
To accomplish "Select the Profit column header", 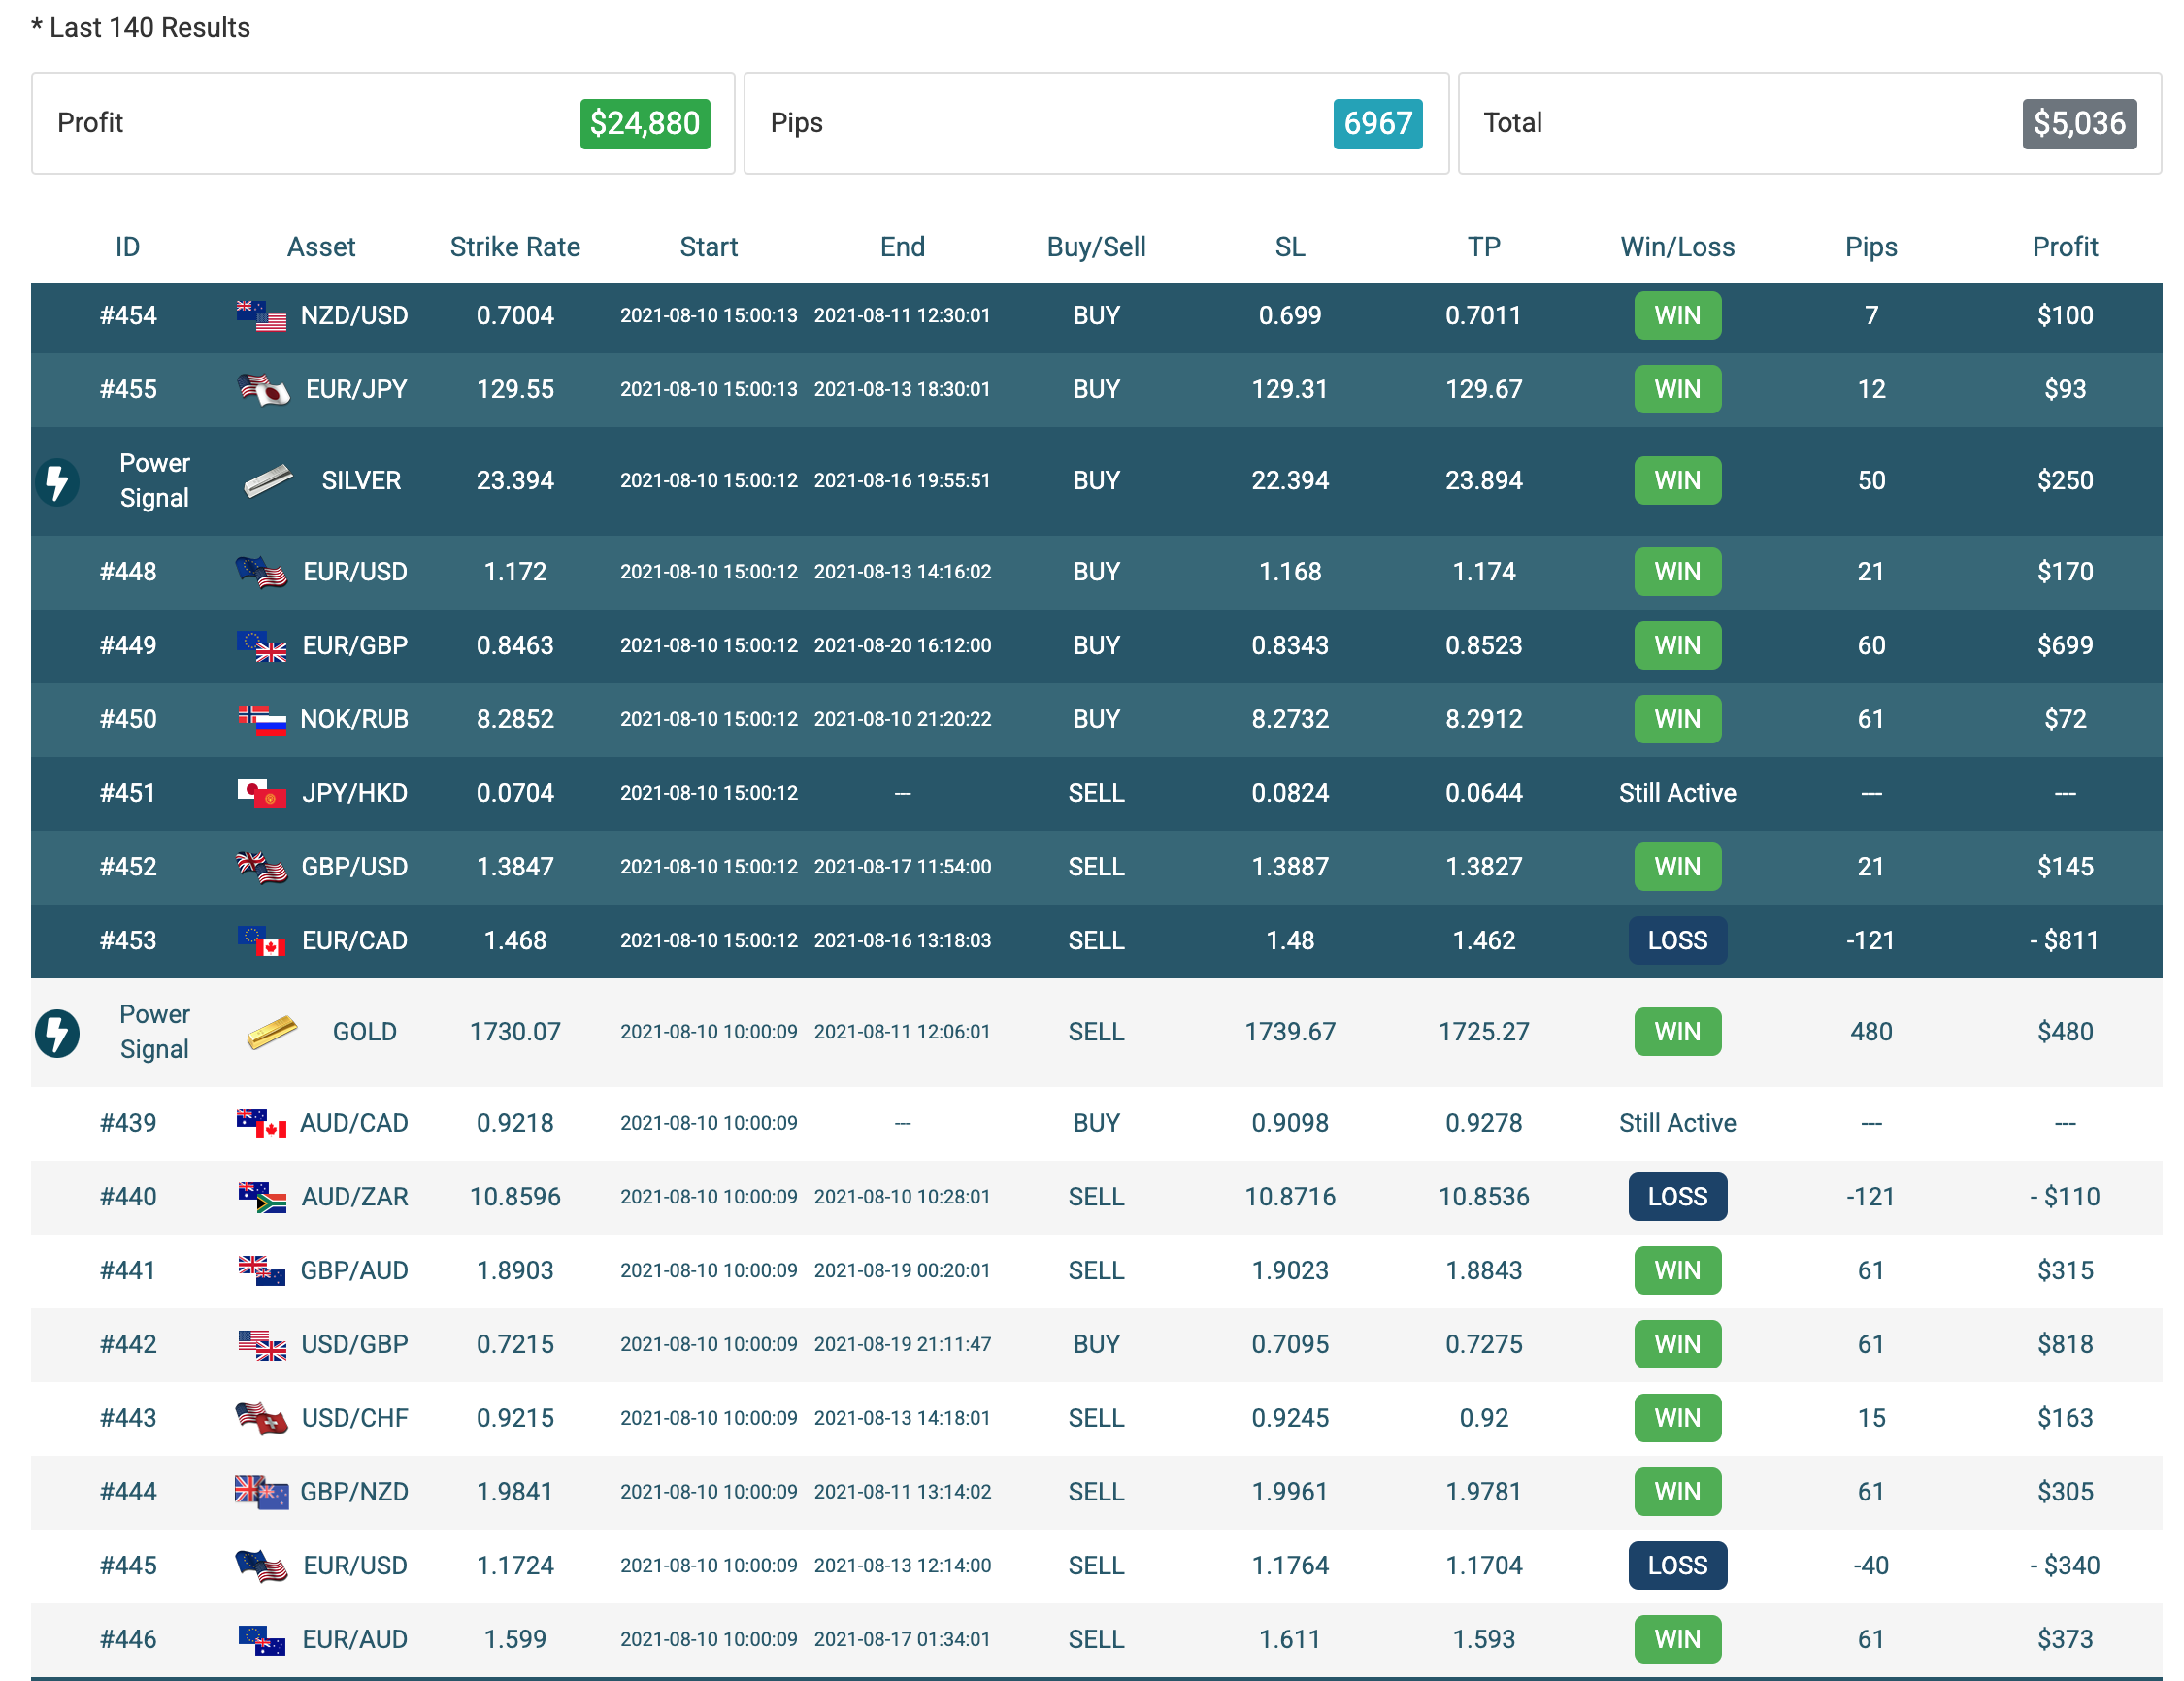I will [2065, 247].
